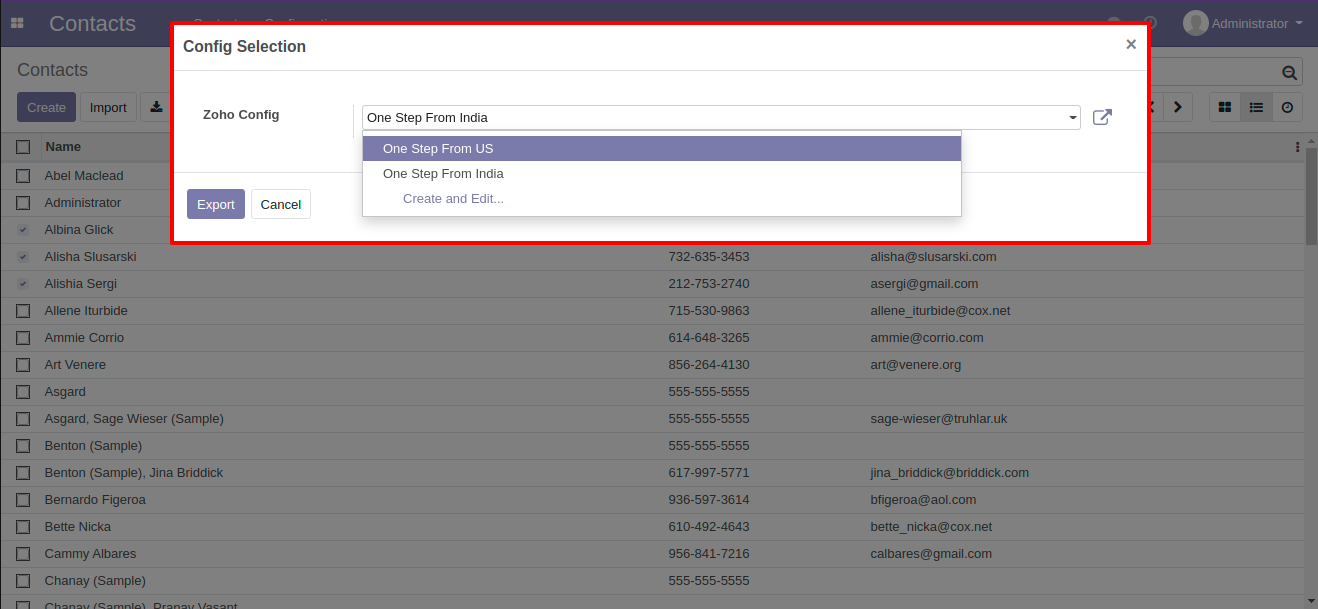Viewport: 1318px width, 609px height.
Task: Click phone number 936-597-3614
Action: point(709,500)
